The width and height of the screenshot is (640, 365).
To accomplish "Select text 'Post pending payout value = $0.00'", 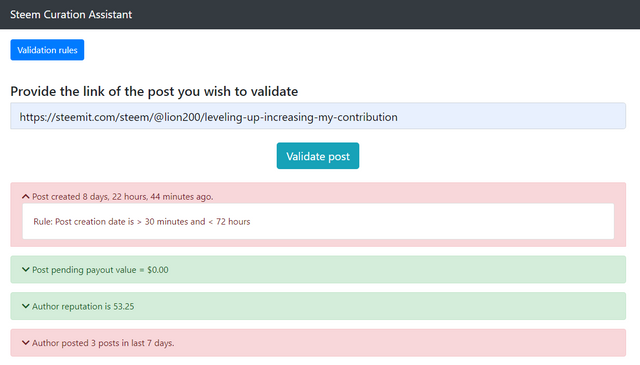I will (x=100, y=270).
